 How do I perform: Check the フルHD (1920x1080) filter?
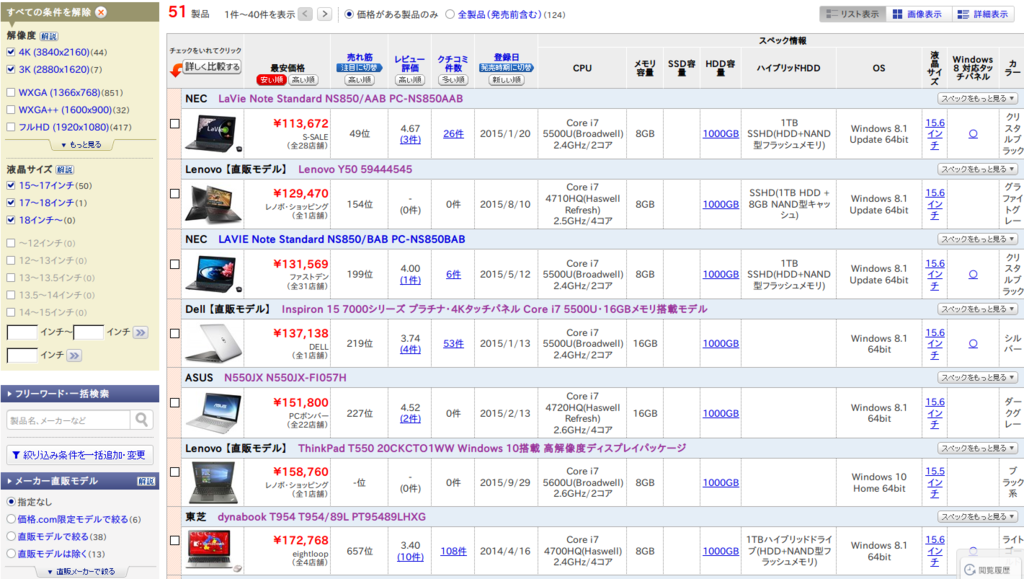10,127
